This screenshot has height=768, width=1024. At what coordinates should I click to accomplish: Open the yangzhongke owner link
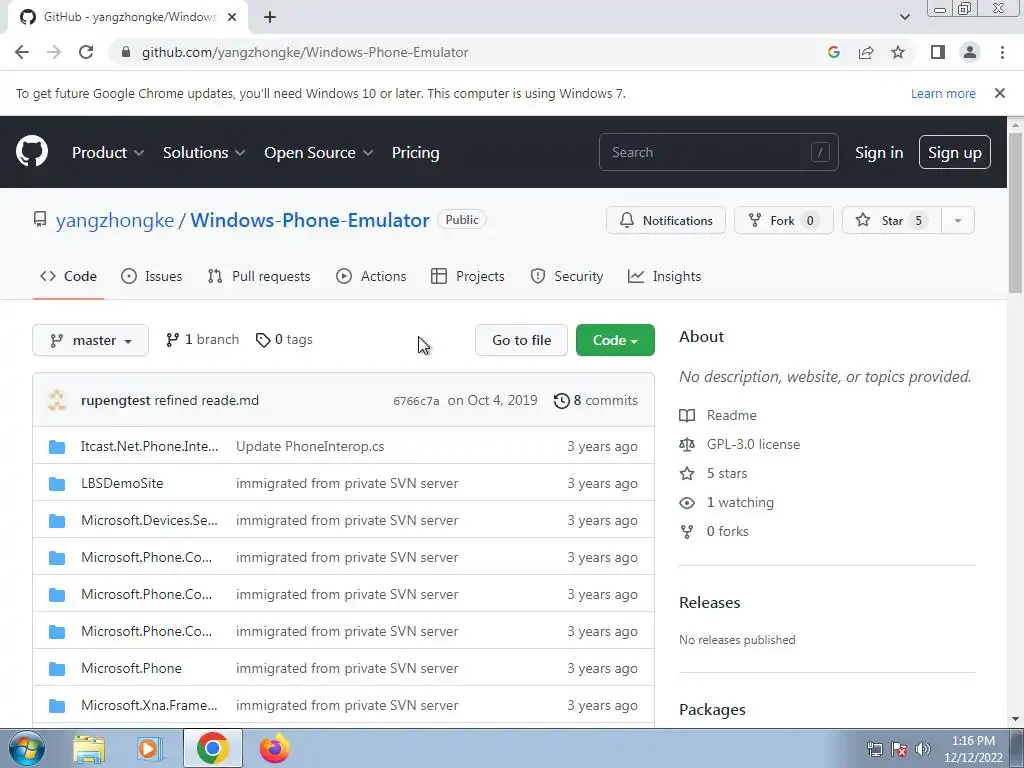[x=115, y=220]
